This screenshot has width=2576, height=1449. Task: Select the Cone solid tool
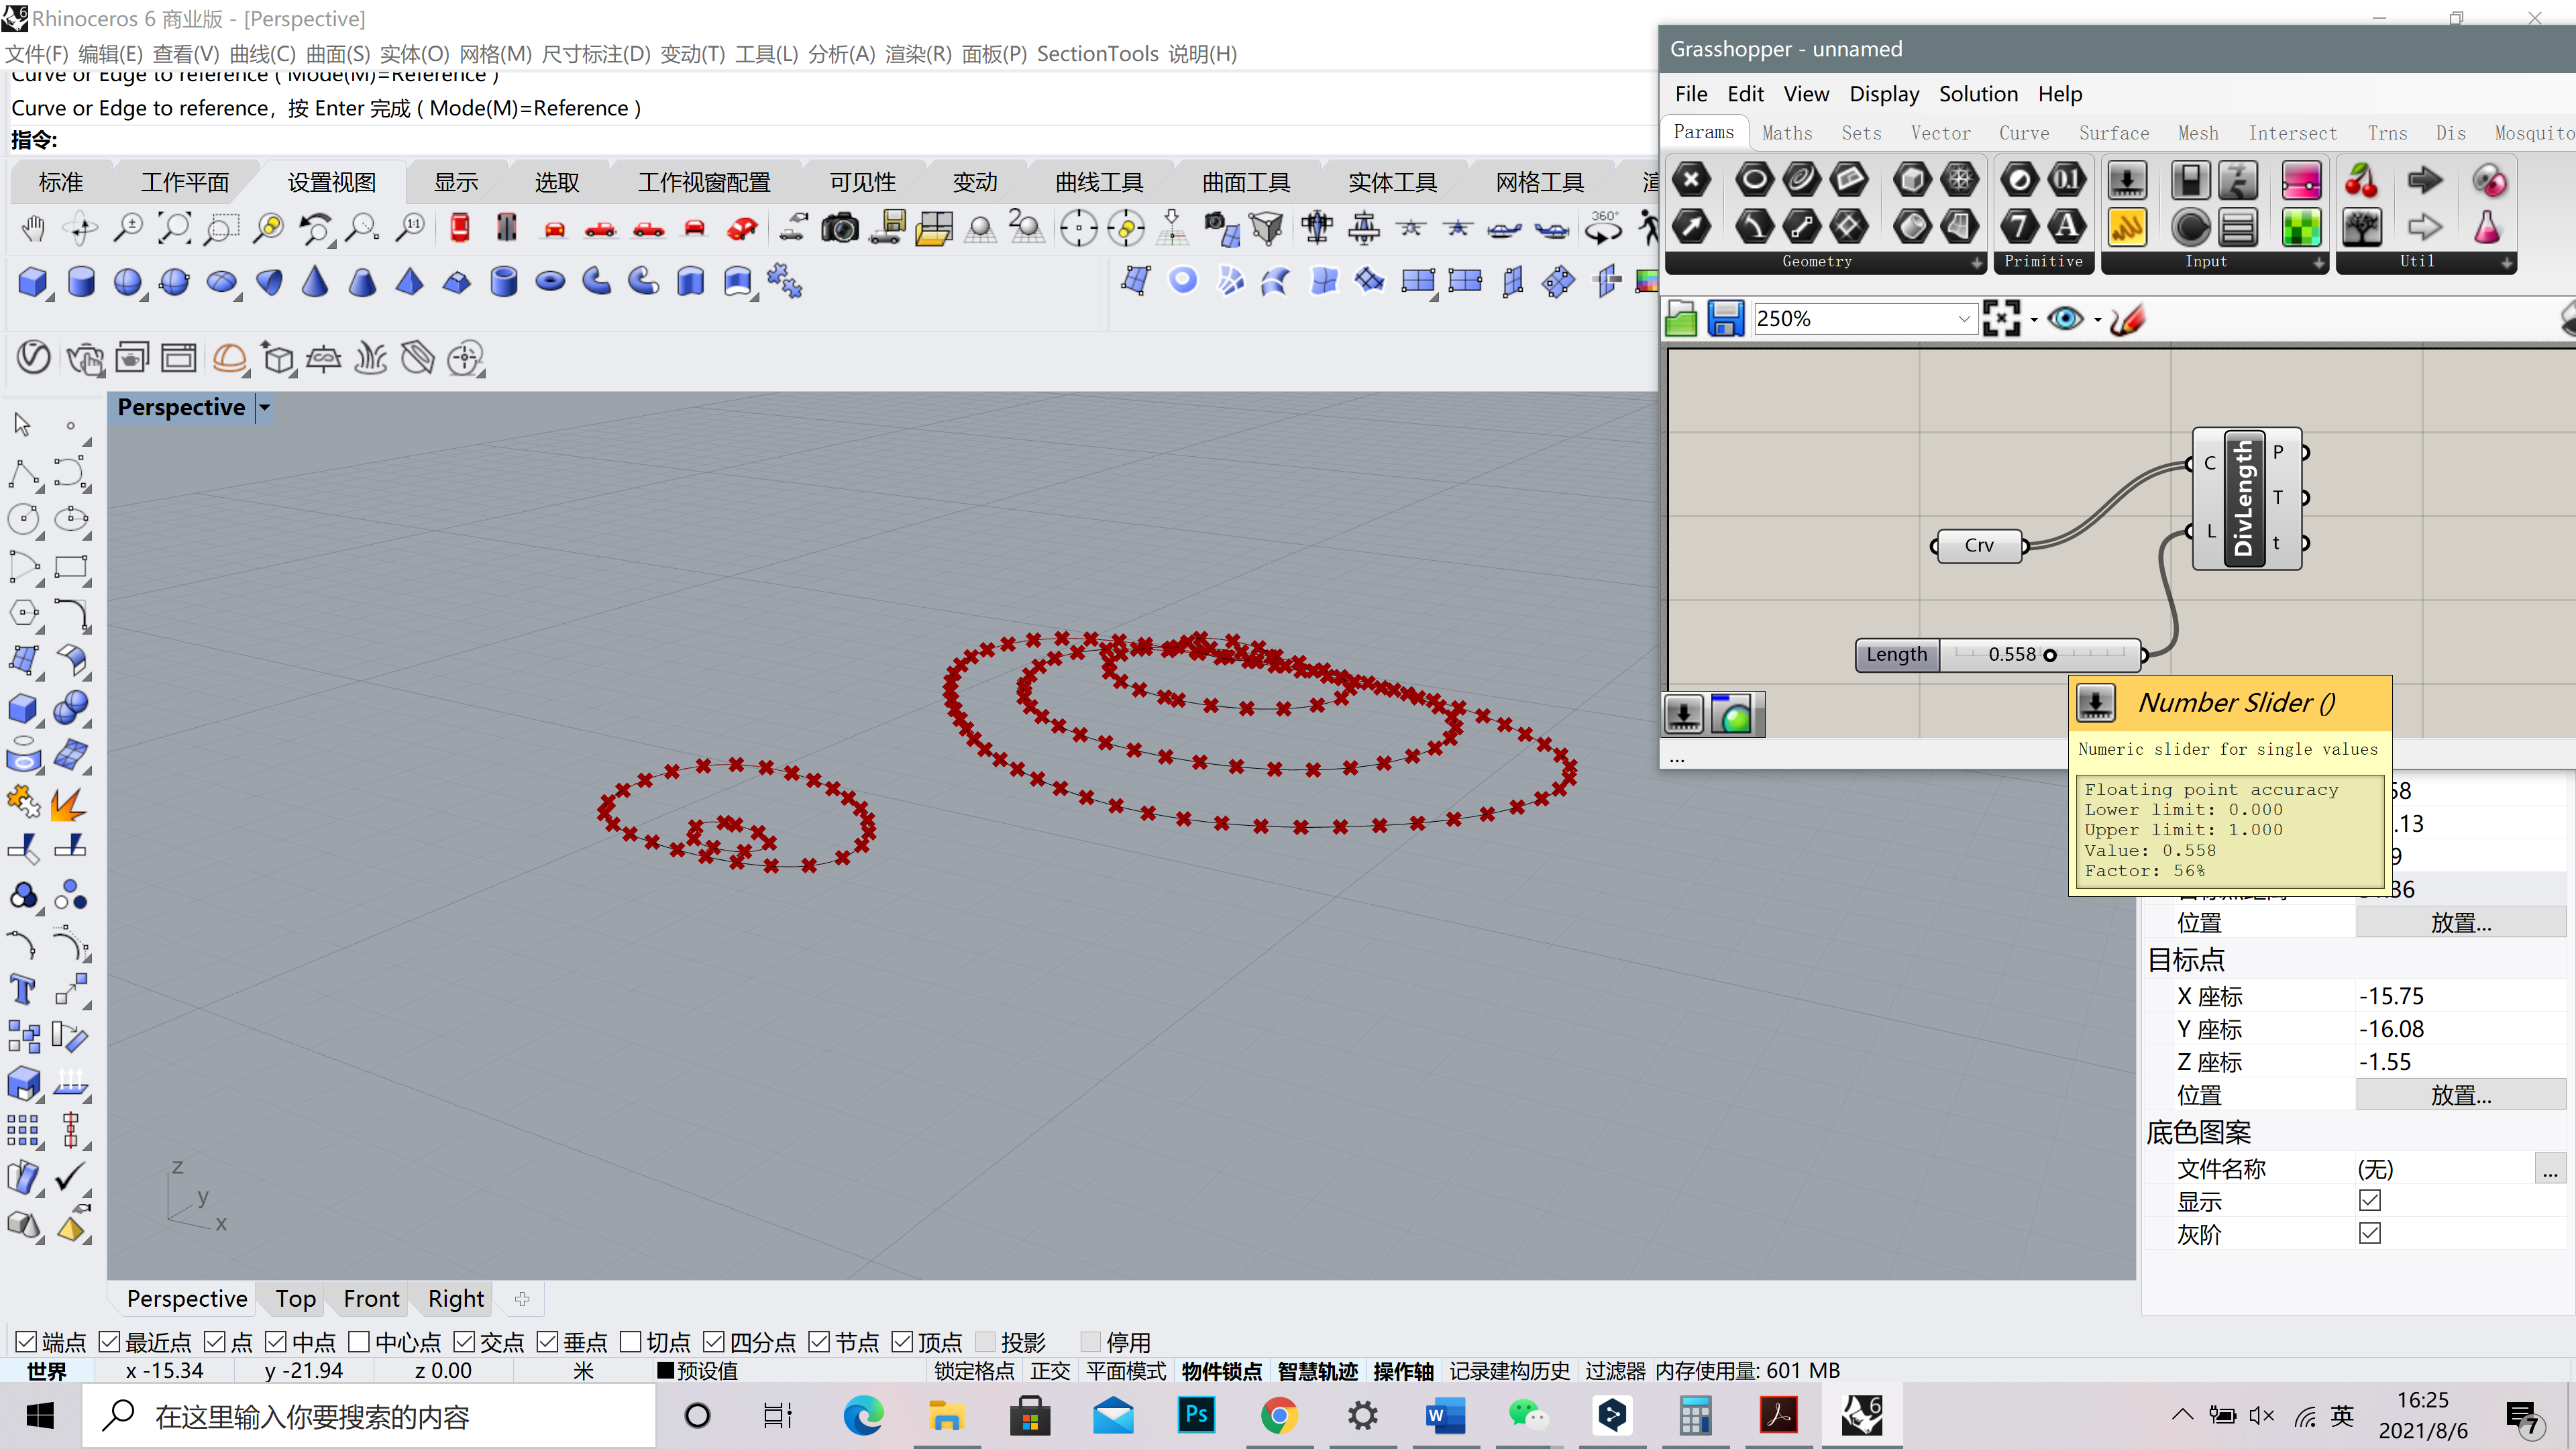(x=315, y=282)
